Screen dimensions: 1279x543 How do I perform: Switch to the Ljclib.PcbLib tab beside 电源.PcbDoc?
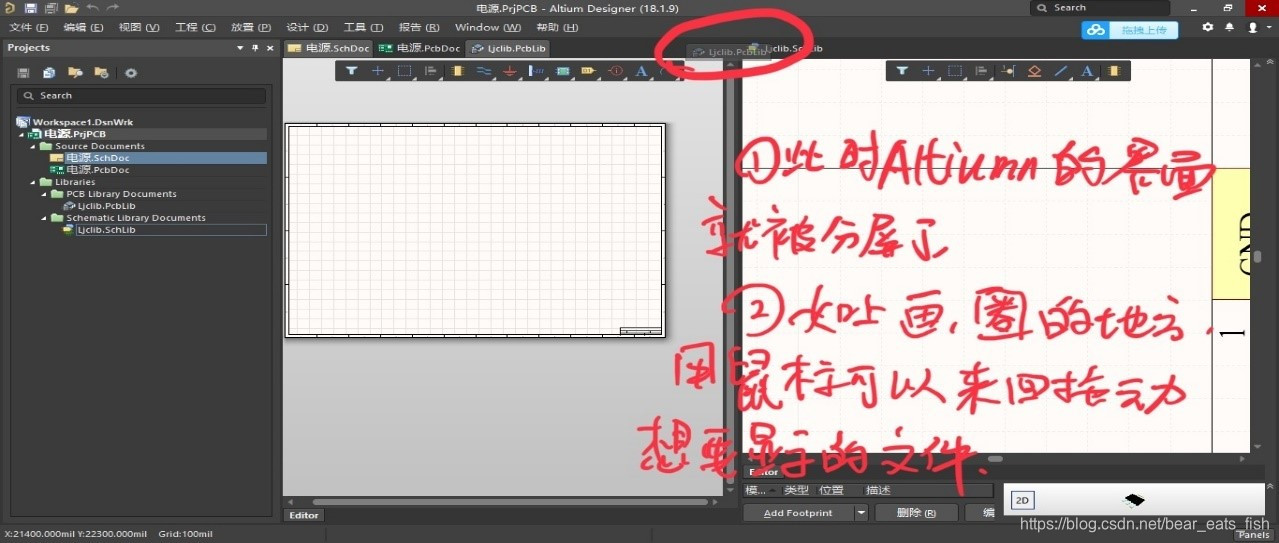click(508, 48)
